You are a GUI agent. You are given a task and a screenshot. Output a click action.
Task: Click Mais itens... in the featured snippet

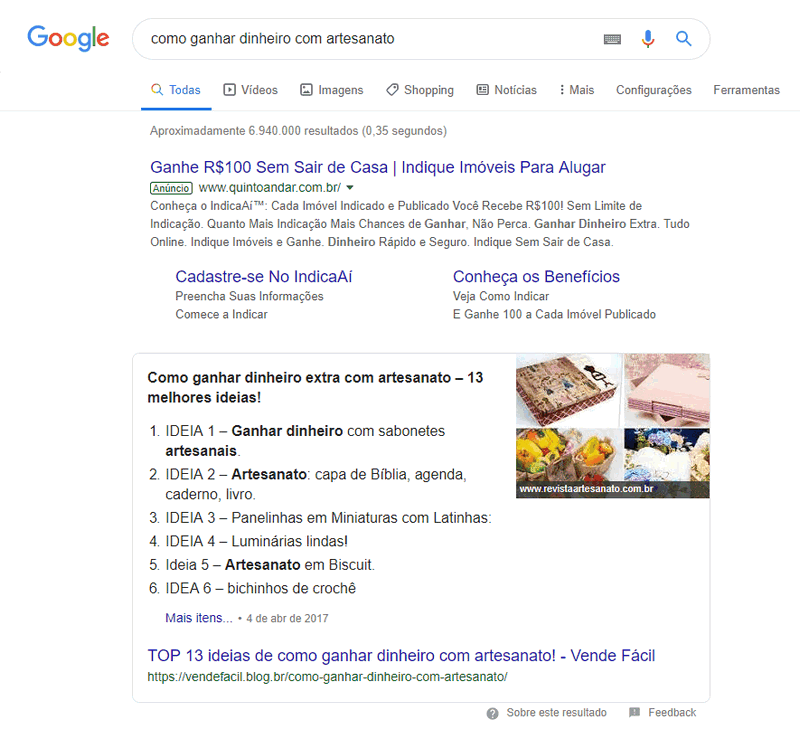tap(199, 618)
